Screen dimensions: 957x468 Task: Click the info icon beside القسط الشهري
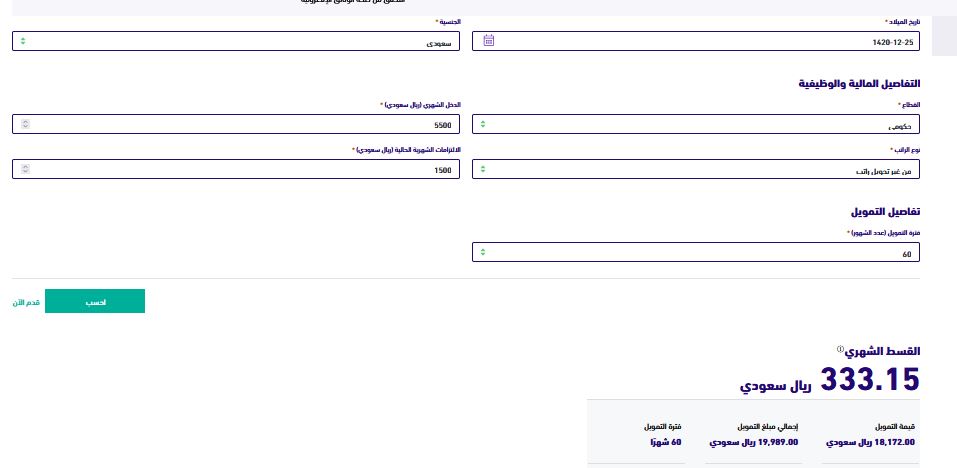pyautogui.click(x=840, y=349)
